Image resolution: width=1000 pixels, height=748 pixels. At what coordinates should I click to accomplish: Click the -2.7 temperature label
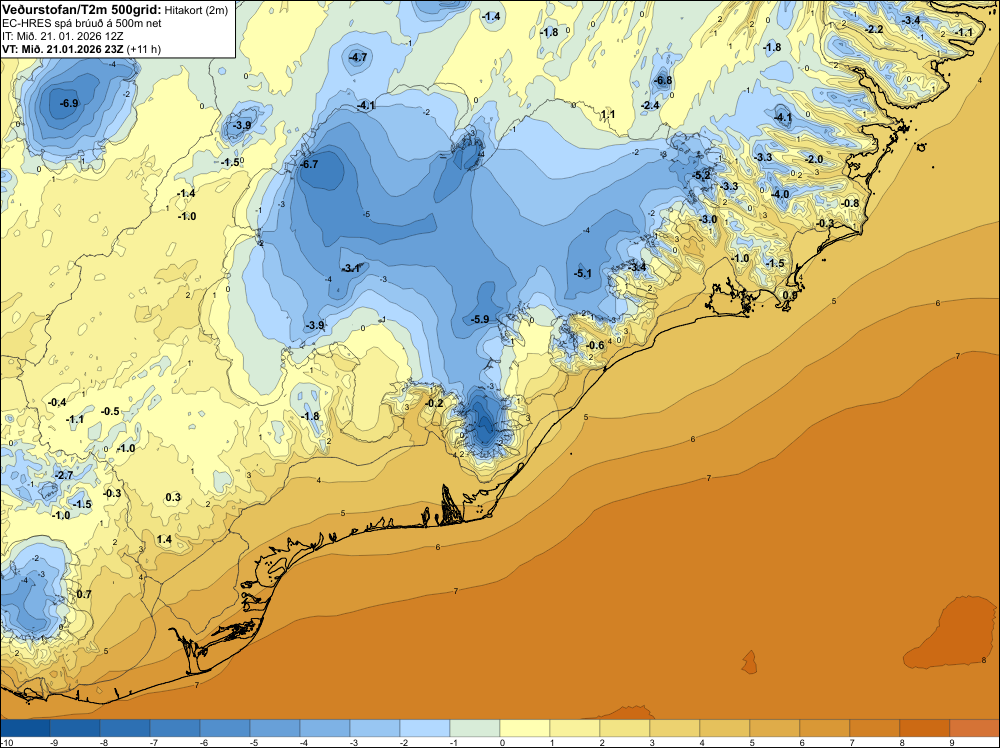[63, 476]
